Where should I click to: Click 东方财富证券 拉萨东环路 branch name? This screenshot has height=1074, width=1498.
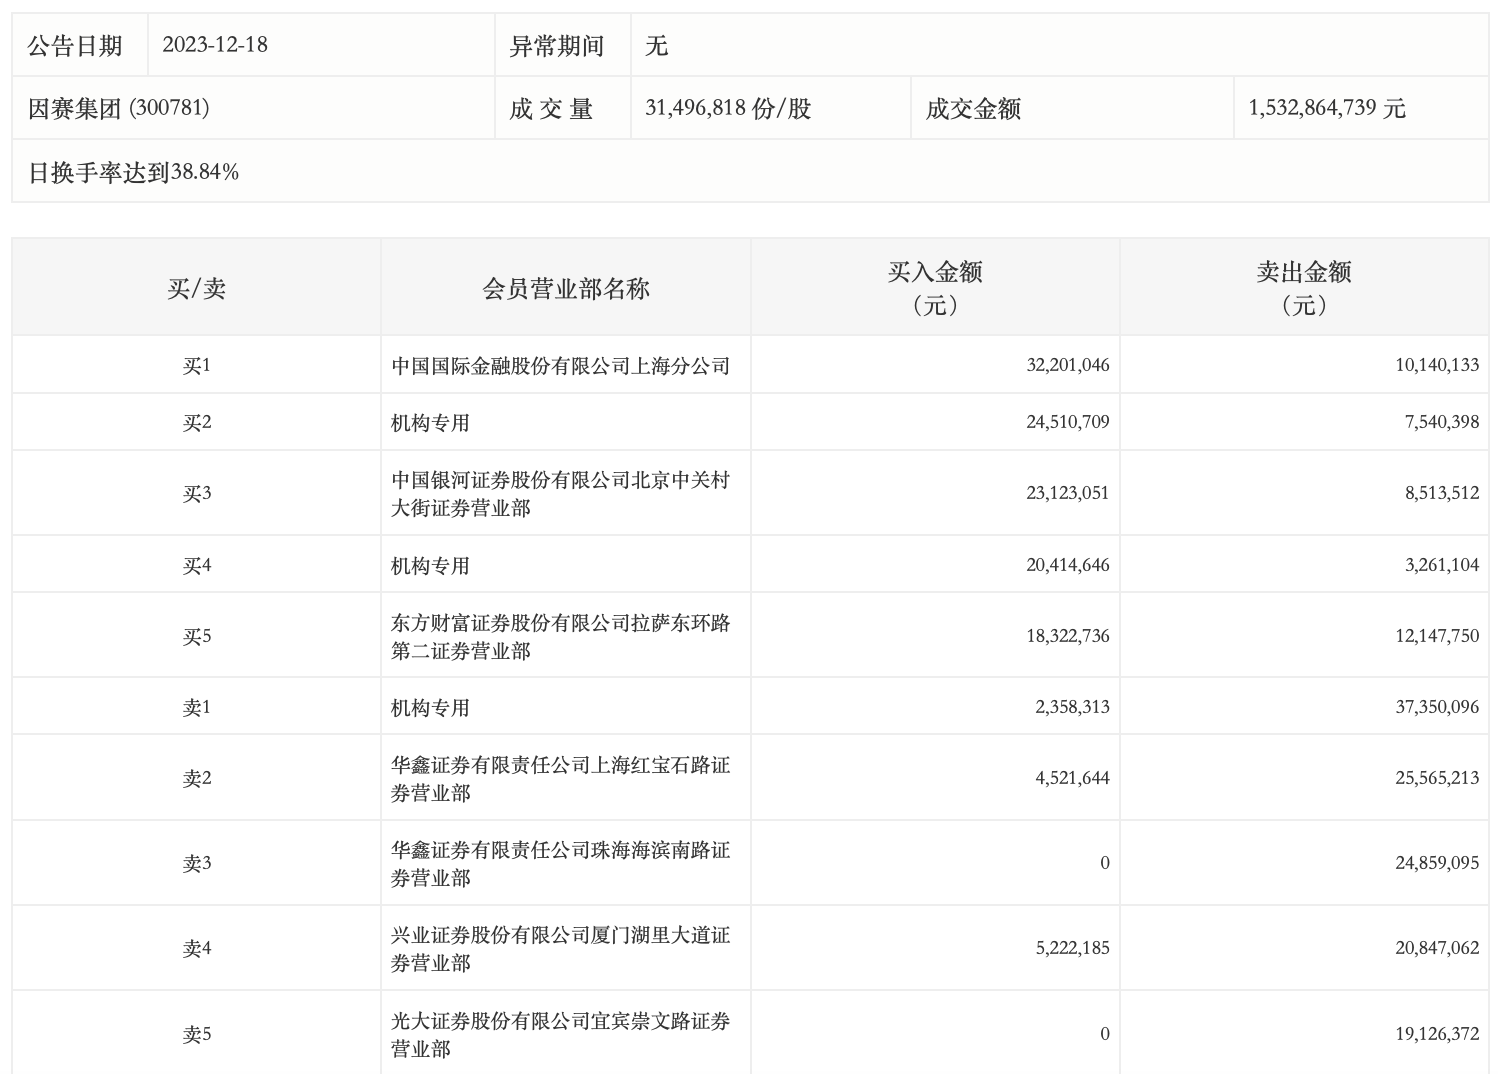tap(561, 637)
